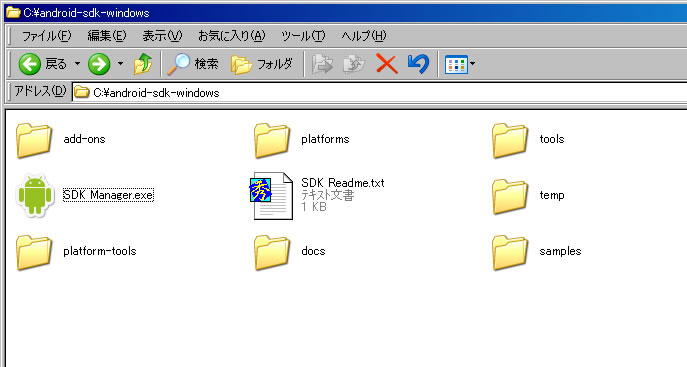687x367 pixels.
Task: Click the add-ons folder name
Action: click(85, 139)
